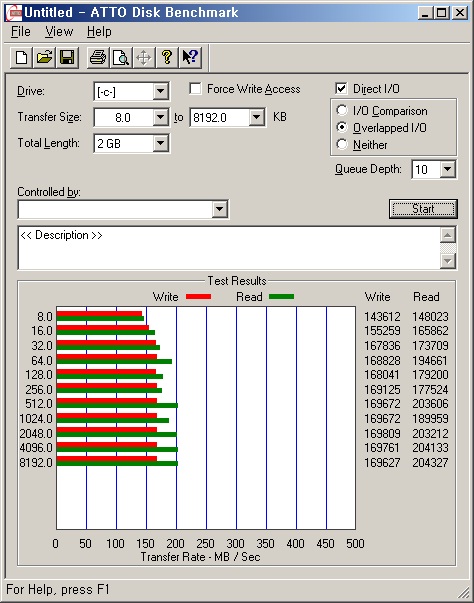Open the File menu
Image resolution: width=474 pixels, height=603 pixels.
click(20, 32)
